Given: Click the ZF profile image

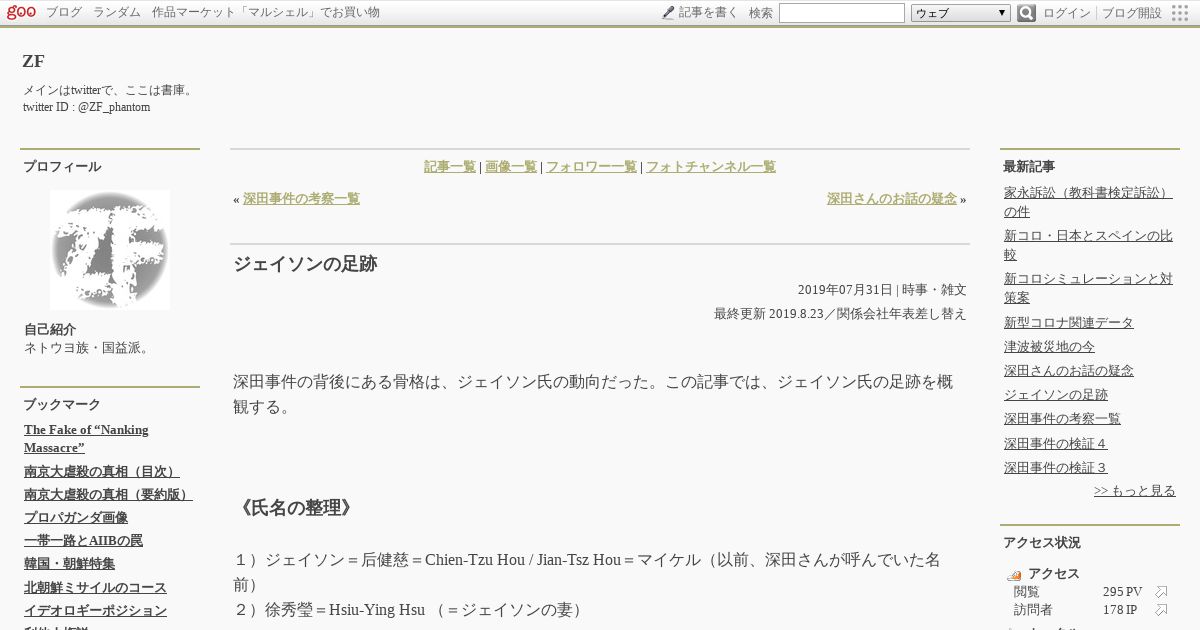Looking at the screenshot, I should [110, 250].
